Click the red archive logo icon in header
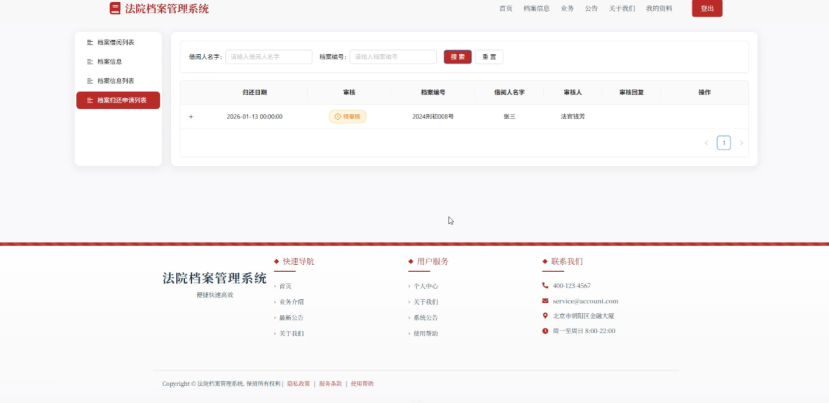The image size is (829, 403). (115, 8)
